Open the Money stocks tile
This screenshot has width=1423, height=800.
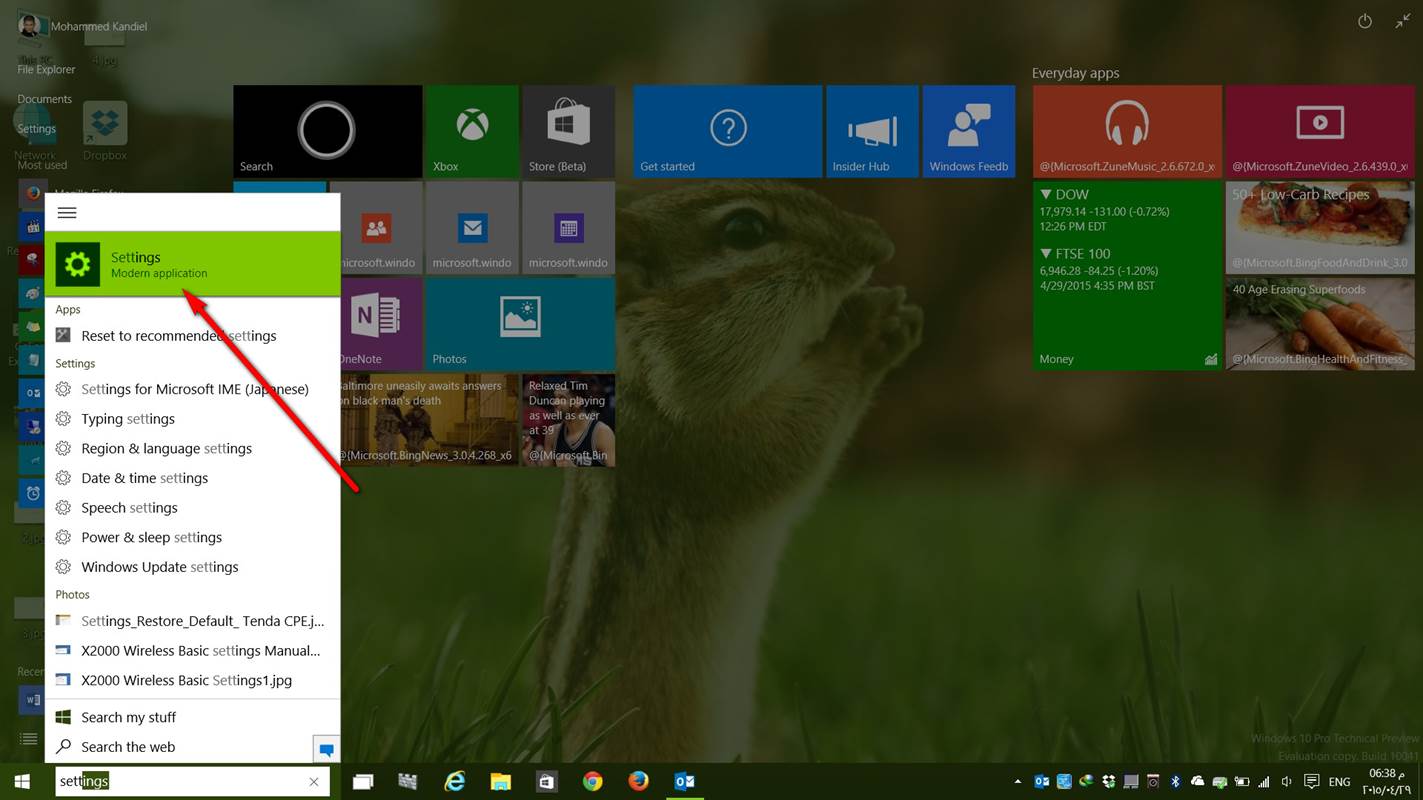[1127, 276]
